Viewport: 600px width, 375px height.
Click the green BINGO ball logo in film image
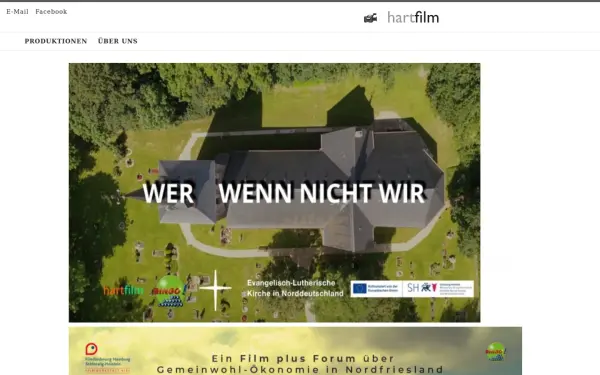169,291
